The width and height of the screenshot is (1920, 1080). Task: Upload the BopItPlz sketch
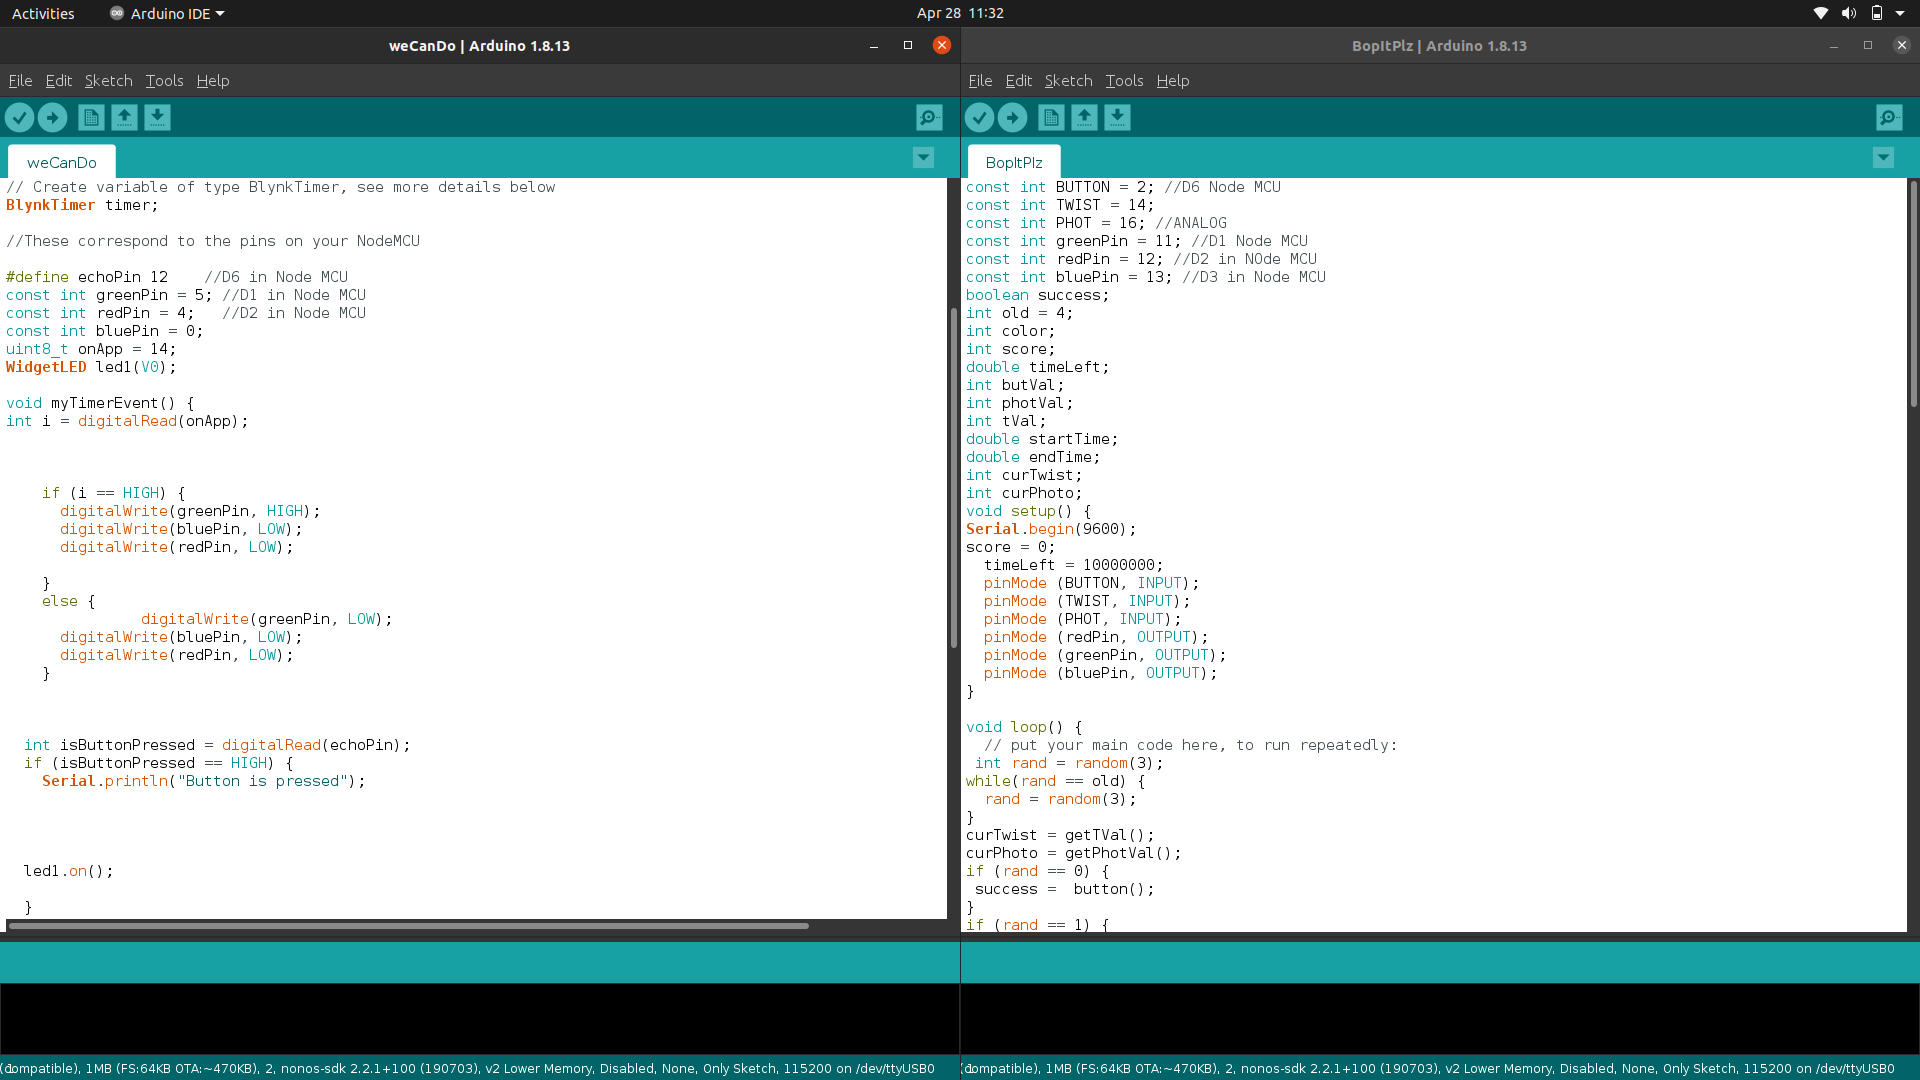point(1012,118)
